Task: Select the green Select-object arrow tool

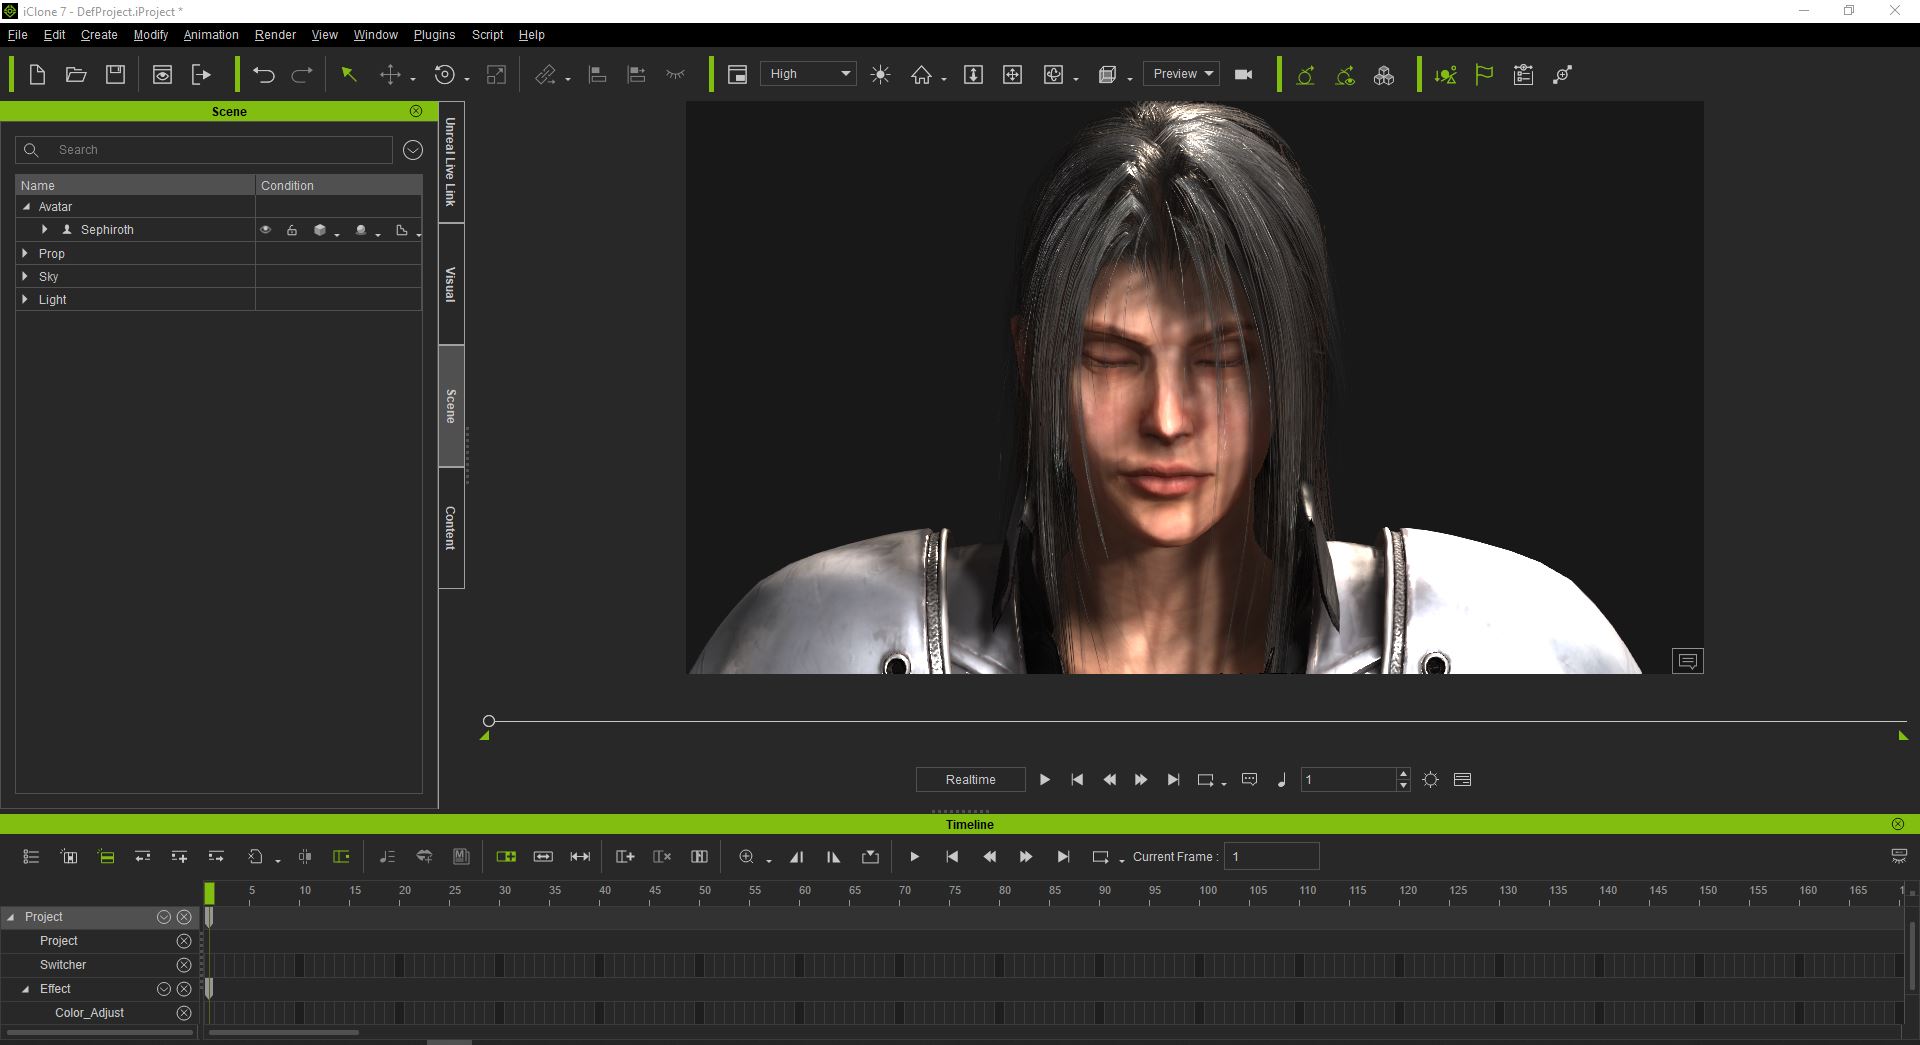Action: 349,75
